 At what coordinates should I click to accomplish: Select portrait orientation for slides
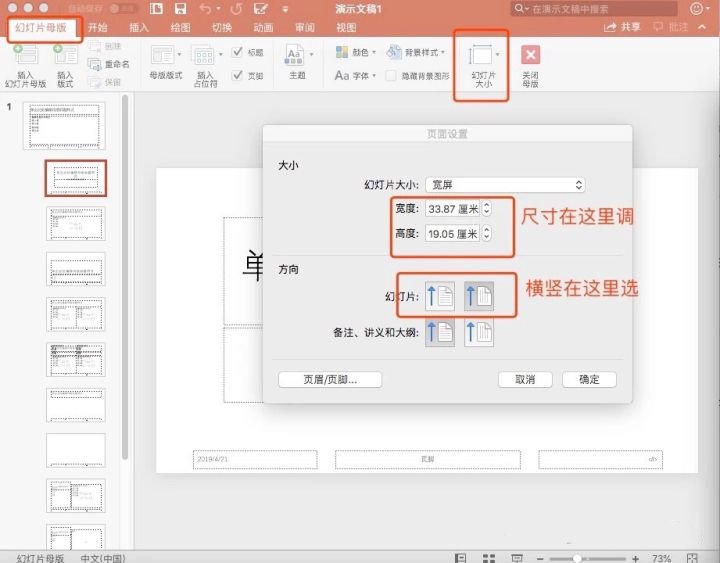(x=441, y=295)
